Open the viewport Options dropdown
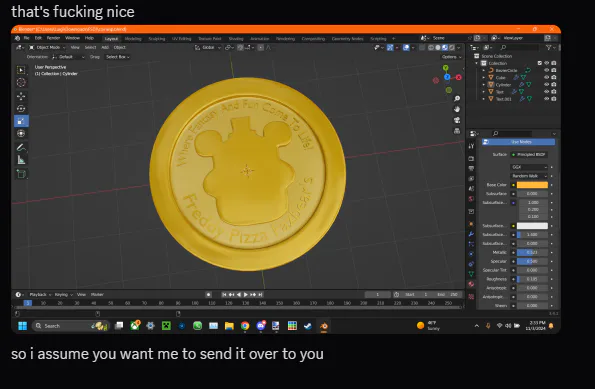This screenshot has height=389, width=595. pyautogui.click(x=452, y=57)
